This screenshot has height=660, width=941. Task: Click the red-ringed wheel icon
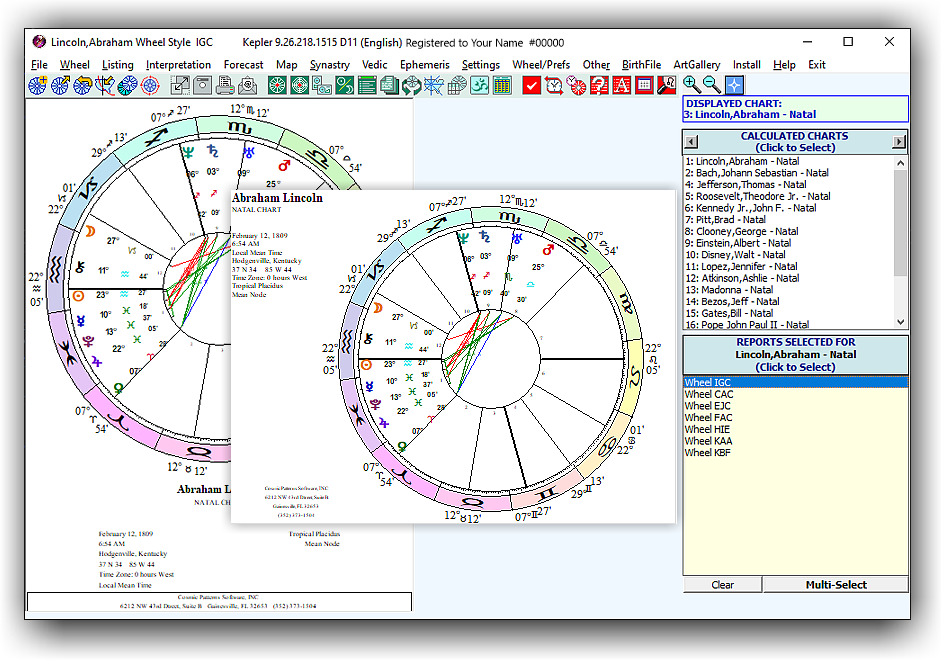tap(150, 86)
